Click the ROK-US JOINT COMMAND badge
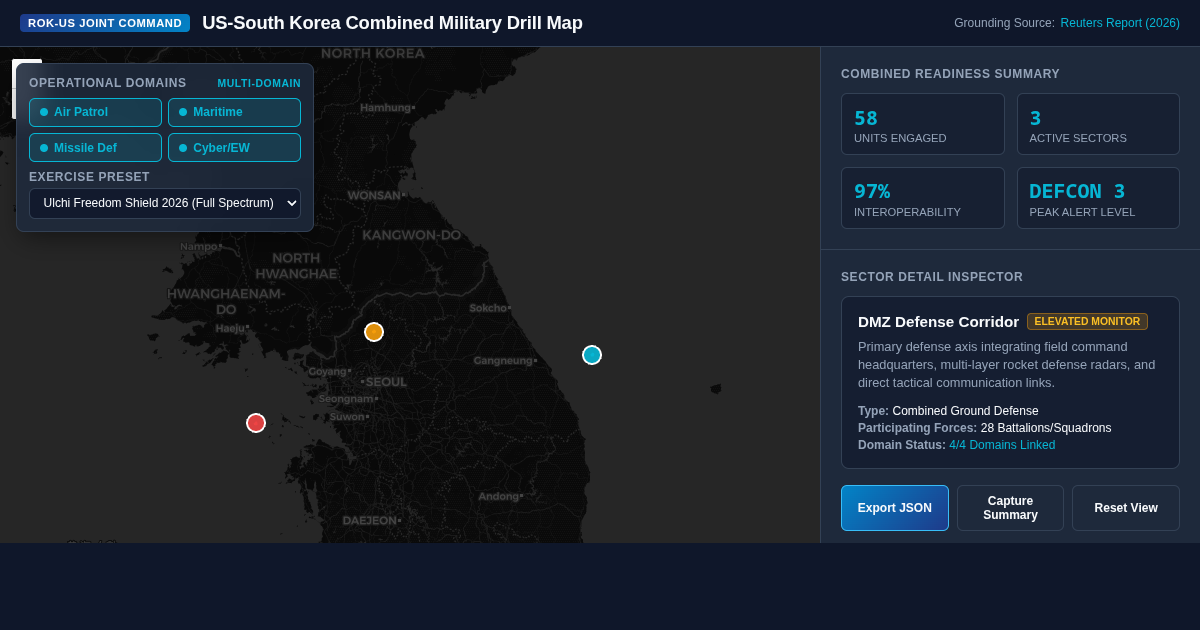 pyautogui.click(x=105, y=23)
